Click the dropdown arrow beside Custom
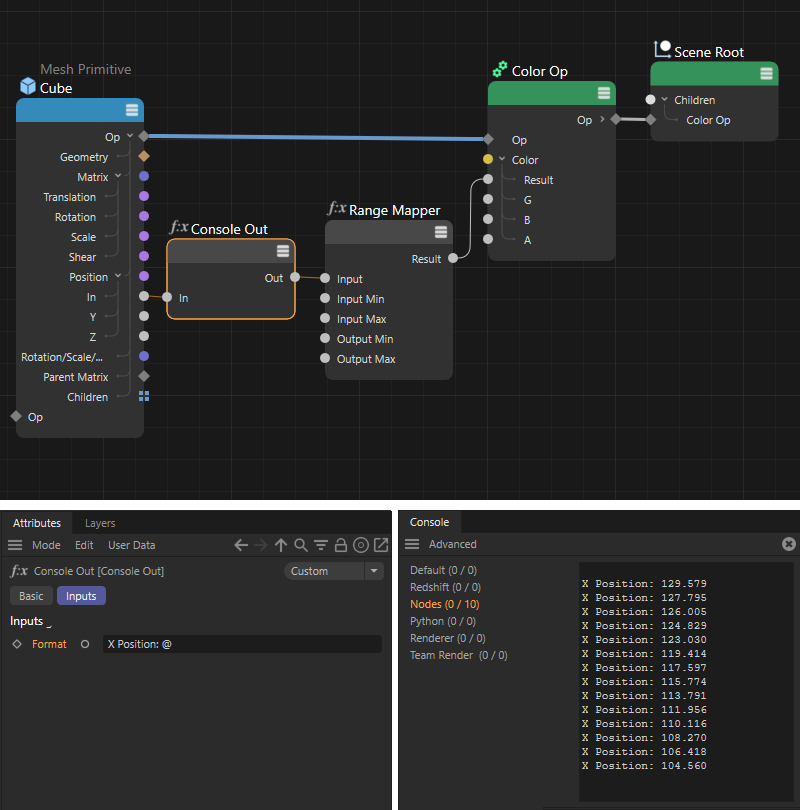The width and height of the screenshot is (800, 810). pos(374,571)
